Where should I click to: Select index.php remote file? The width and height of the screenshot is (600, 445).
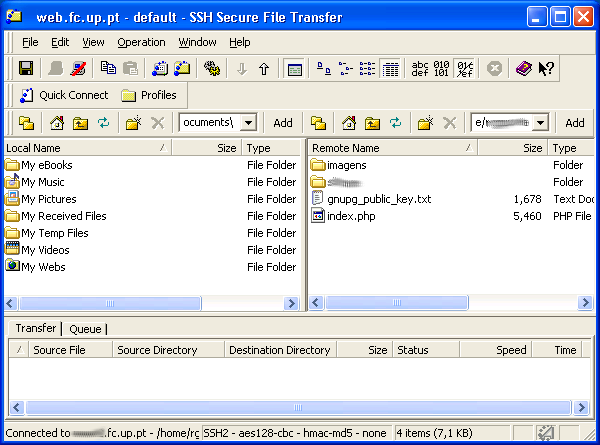pos(343,216)
